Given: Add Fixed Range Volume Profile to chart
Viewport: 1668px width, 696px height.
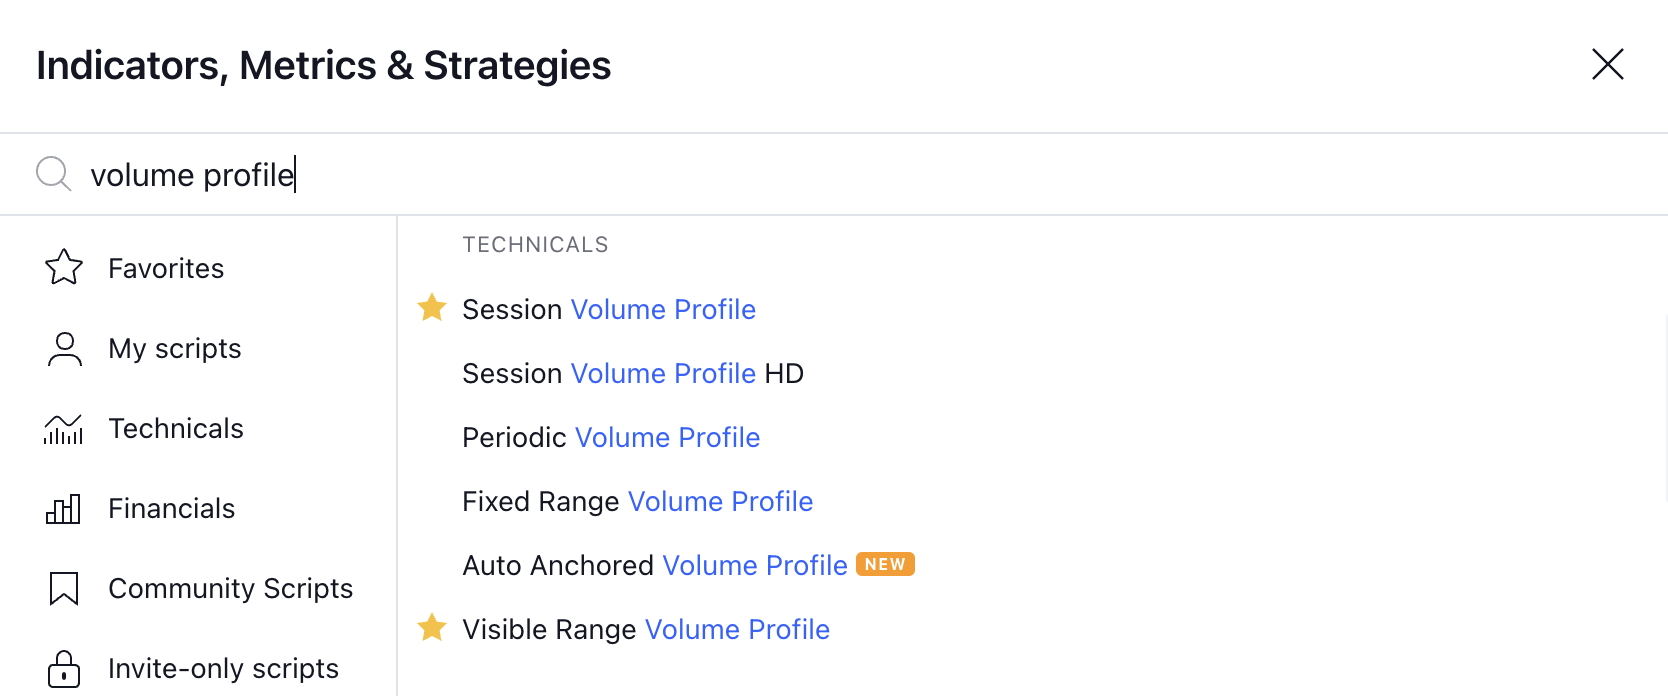Looking at the screenshot, I should [637, 501].
